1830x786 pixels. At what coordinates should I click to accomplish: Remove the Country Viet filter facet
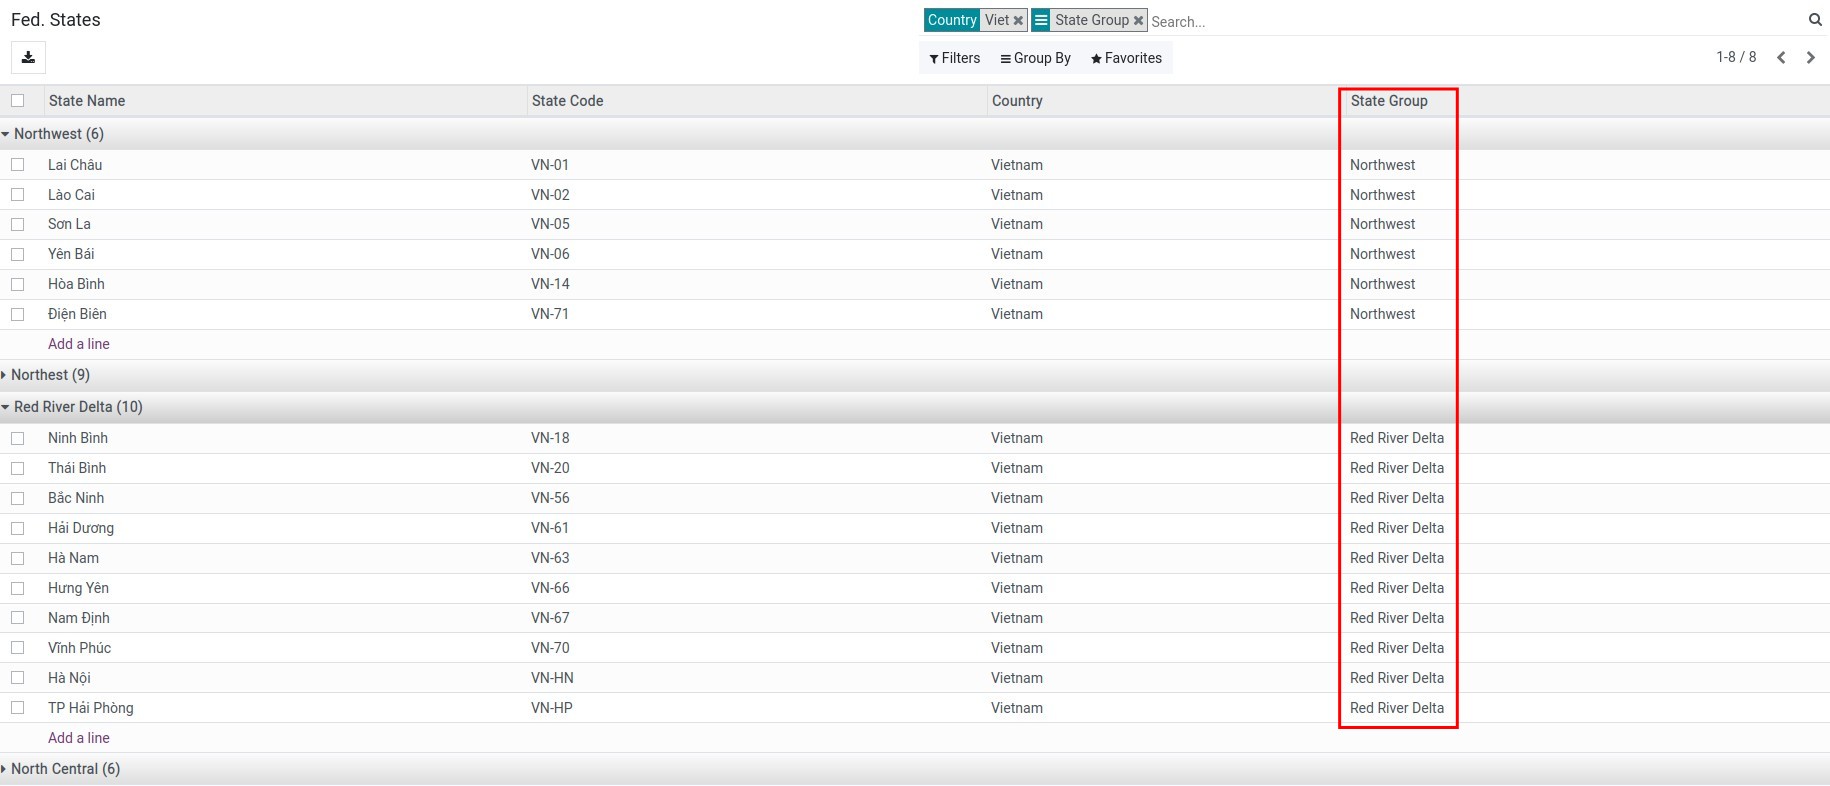[x=1018, y=21]
